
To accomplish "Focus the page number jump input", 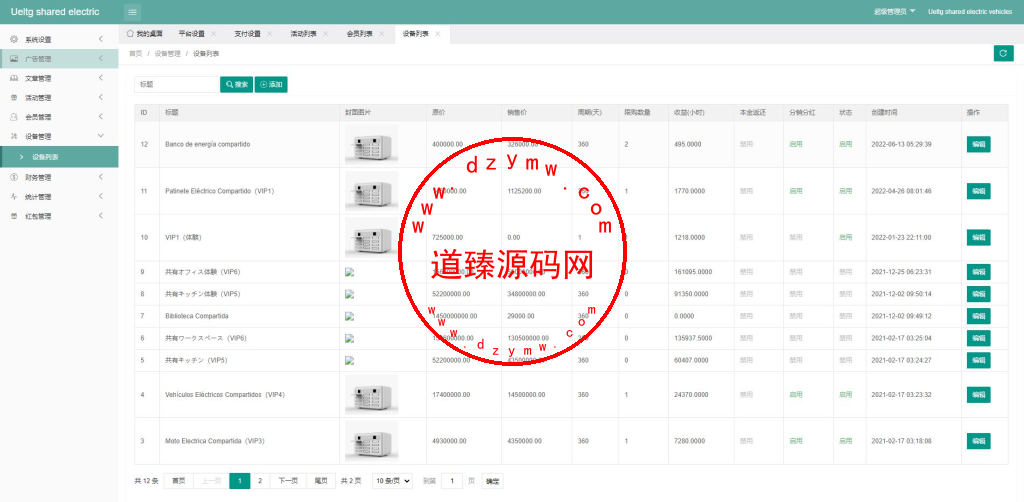I will click(452, 481).
